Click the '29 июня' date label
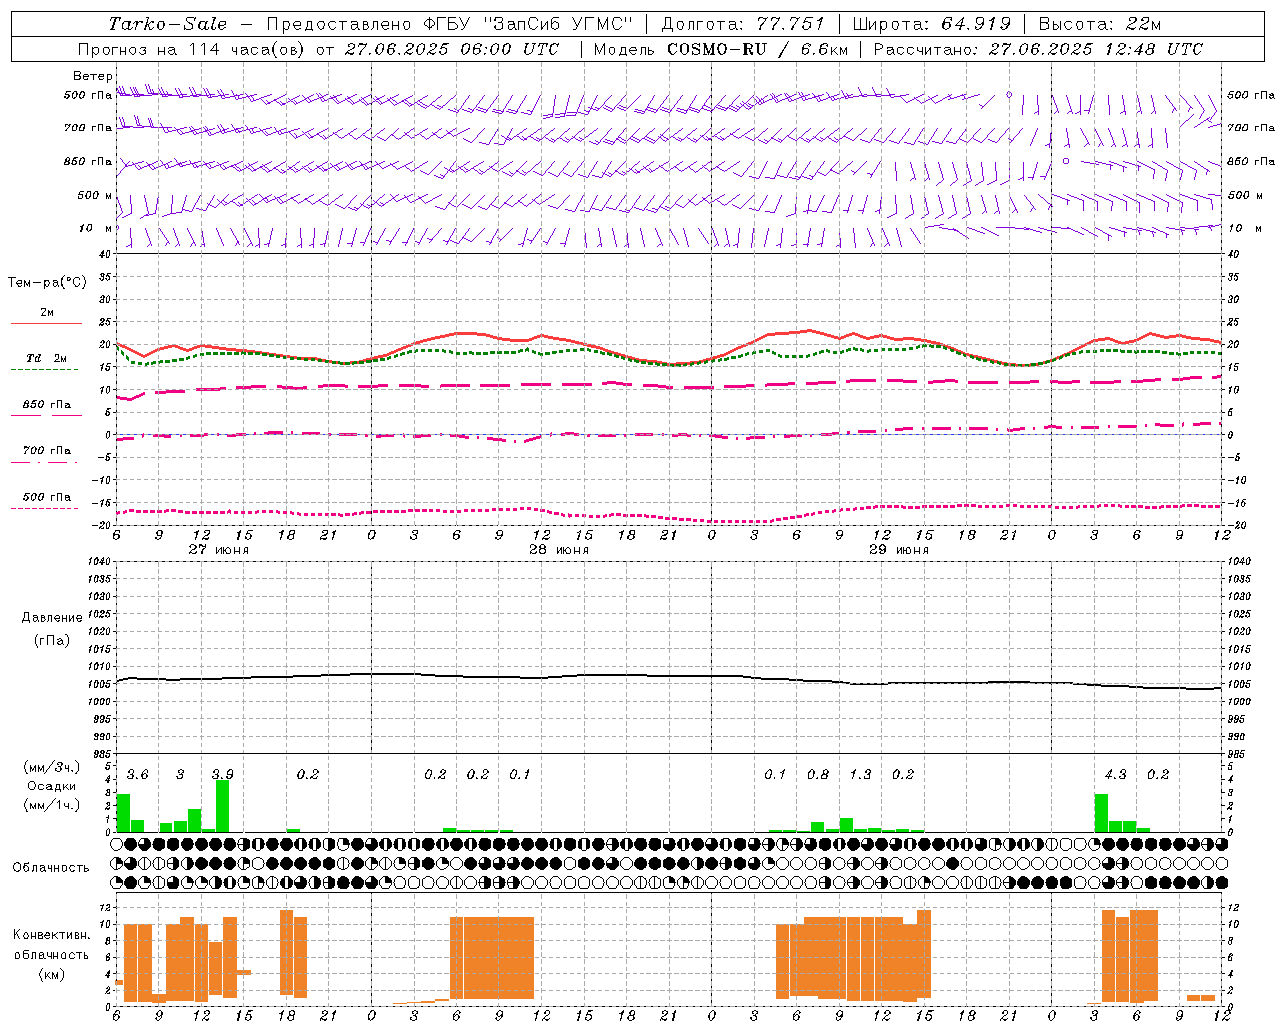 click(899, 550)
